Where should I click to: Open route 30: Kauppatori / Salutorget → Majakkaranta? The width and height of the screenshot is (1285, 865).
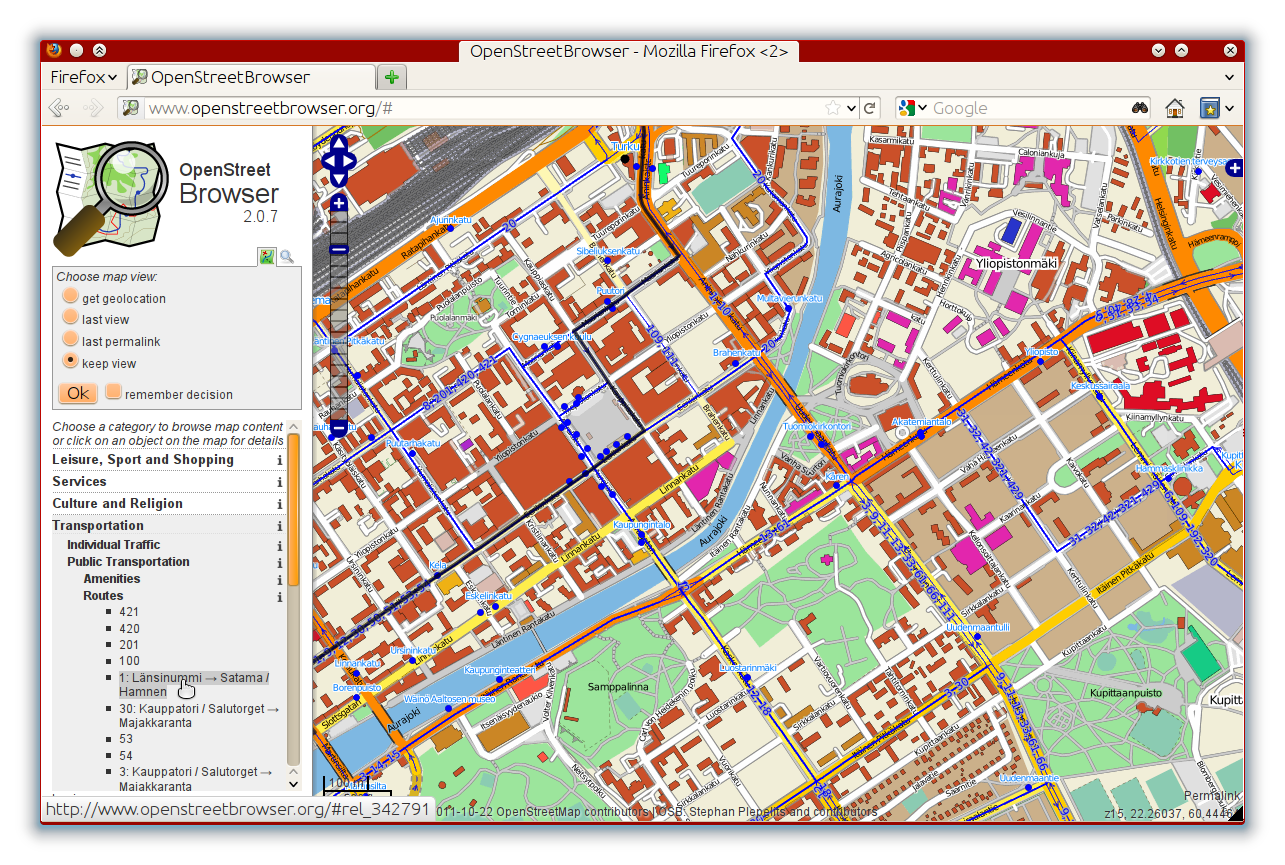pos(199,716)
